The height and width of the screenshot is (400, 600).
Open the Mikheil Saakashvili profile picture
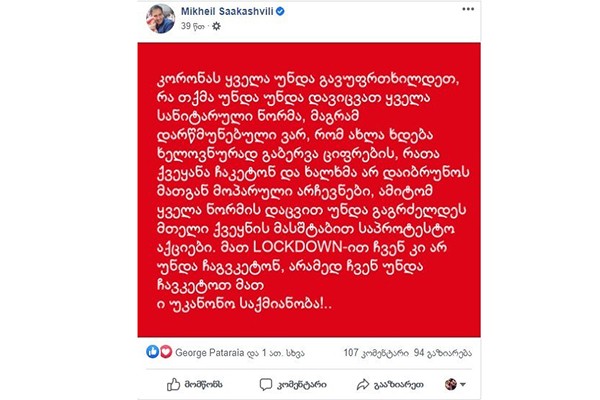[x=160, y=18]
